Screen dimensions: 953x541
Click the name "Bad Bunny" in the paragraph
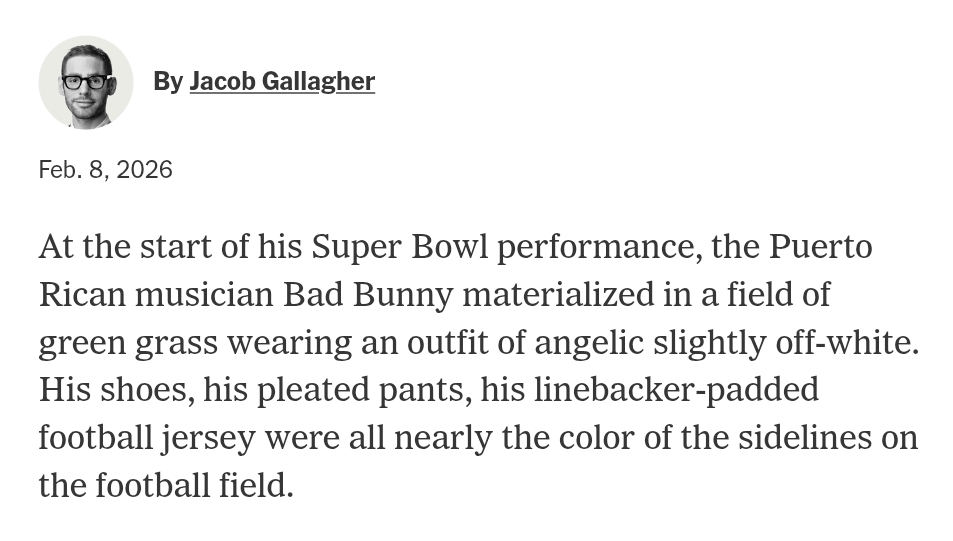[368, 295]
